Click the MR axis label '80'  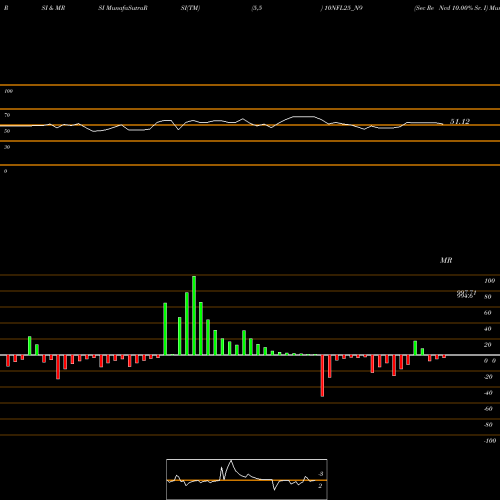[x=488, y=297]
